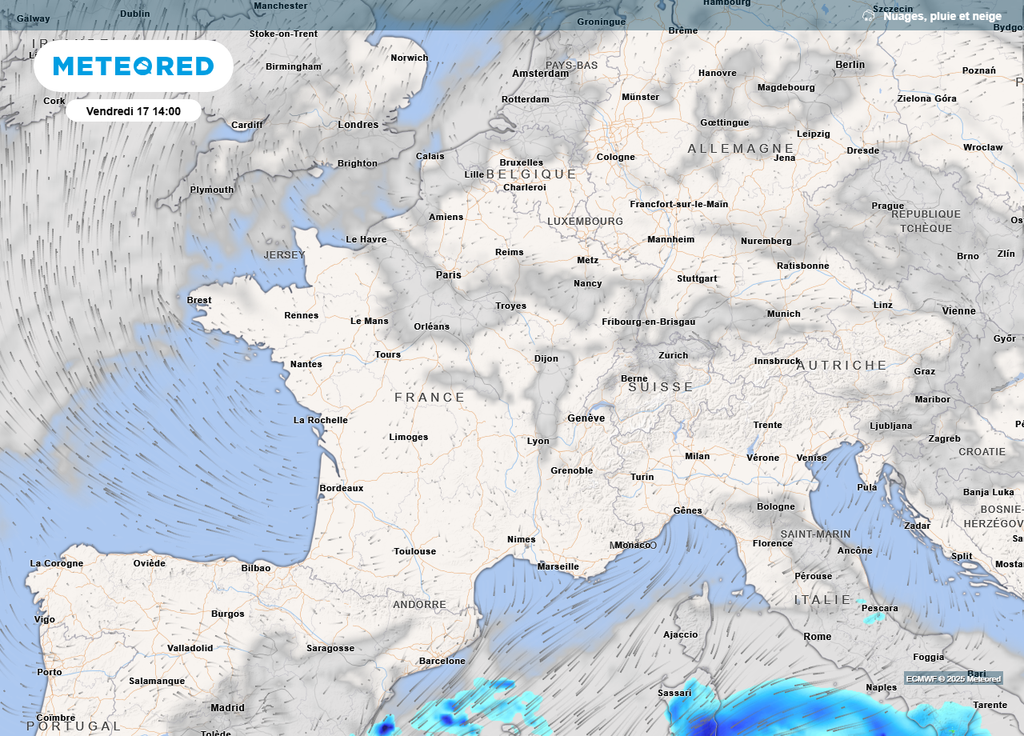Viewport: 1024px width, 736px height.
Task: Click Barcelone on the map
Action: pos(442,661)
